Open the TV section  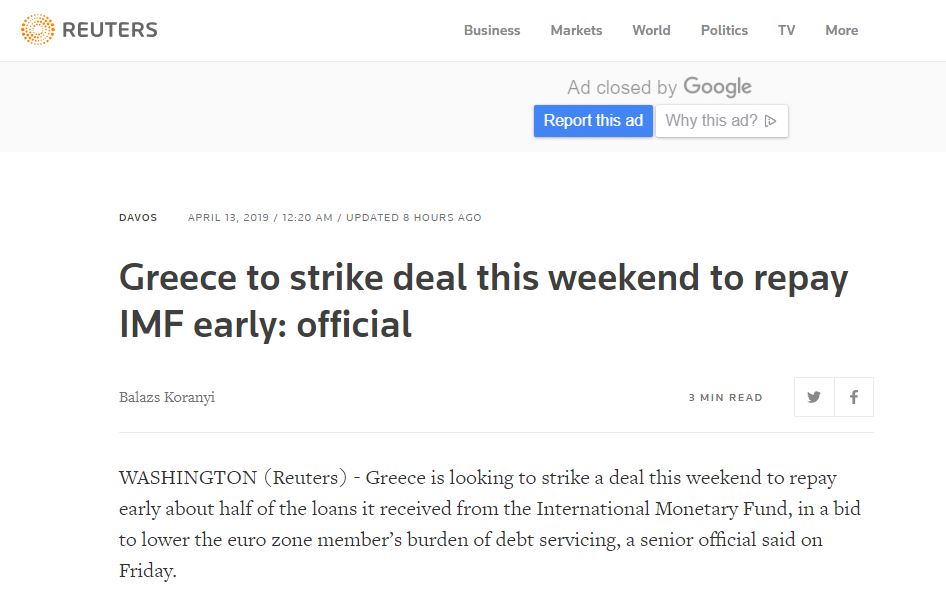(787, 30)
